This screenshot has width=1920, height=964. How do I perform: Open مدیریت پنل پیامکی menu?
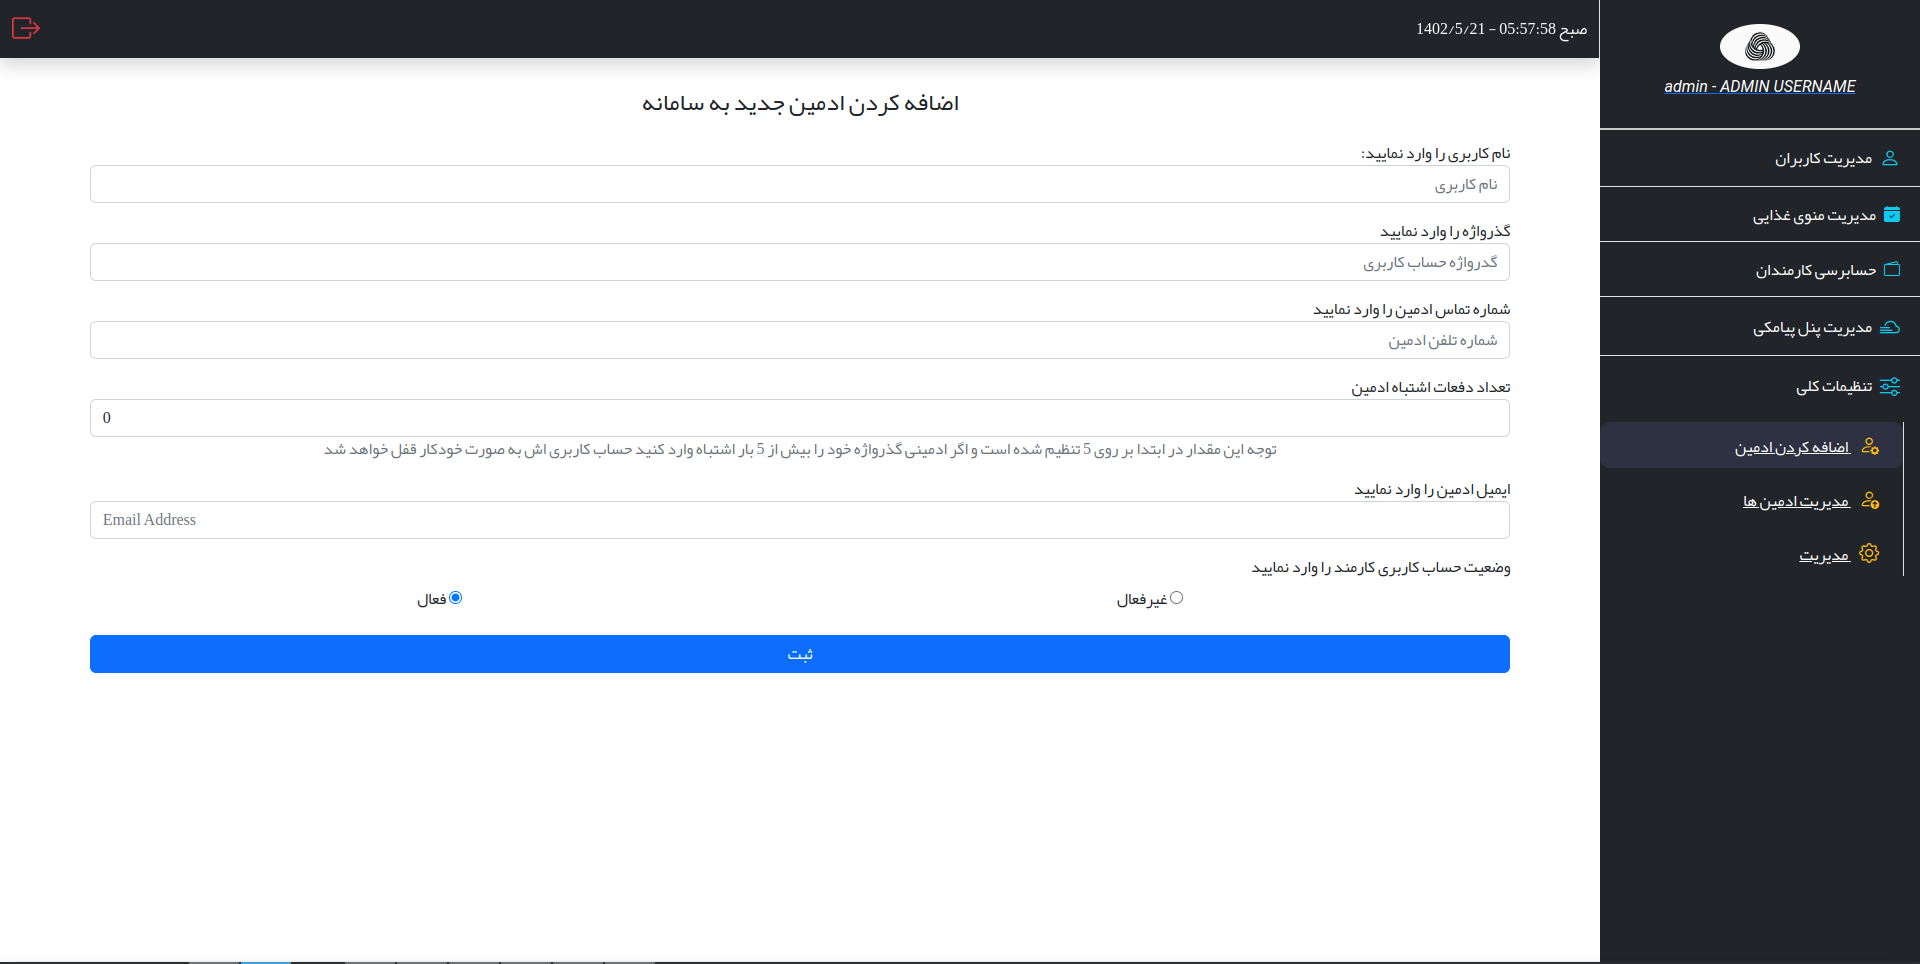(x=1760, y=327)
